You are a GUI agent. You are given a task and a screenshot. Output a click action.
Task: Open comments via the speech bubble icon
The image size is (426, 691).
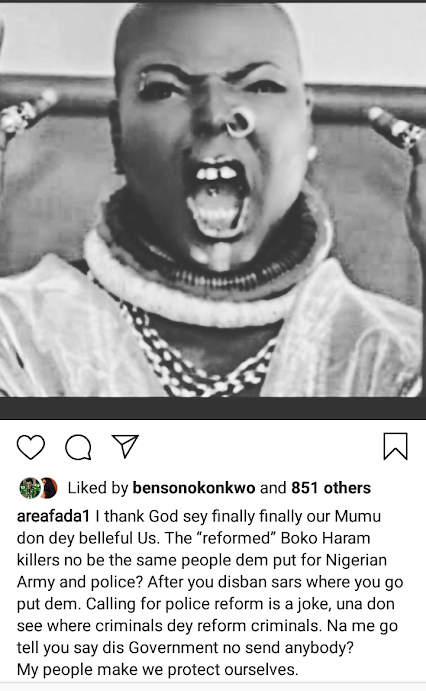pos(78,447)
